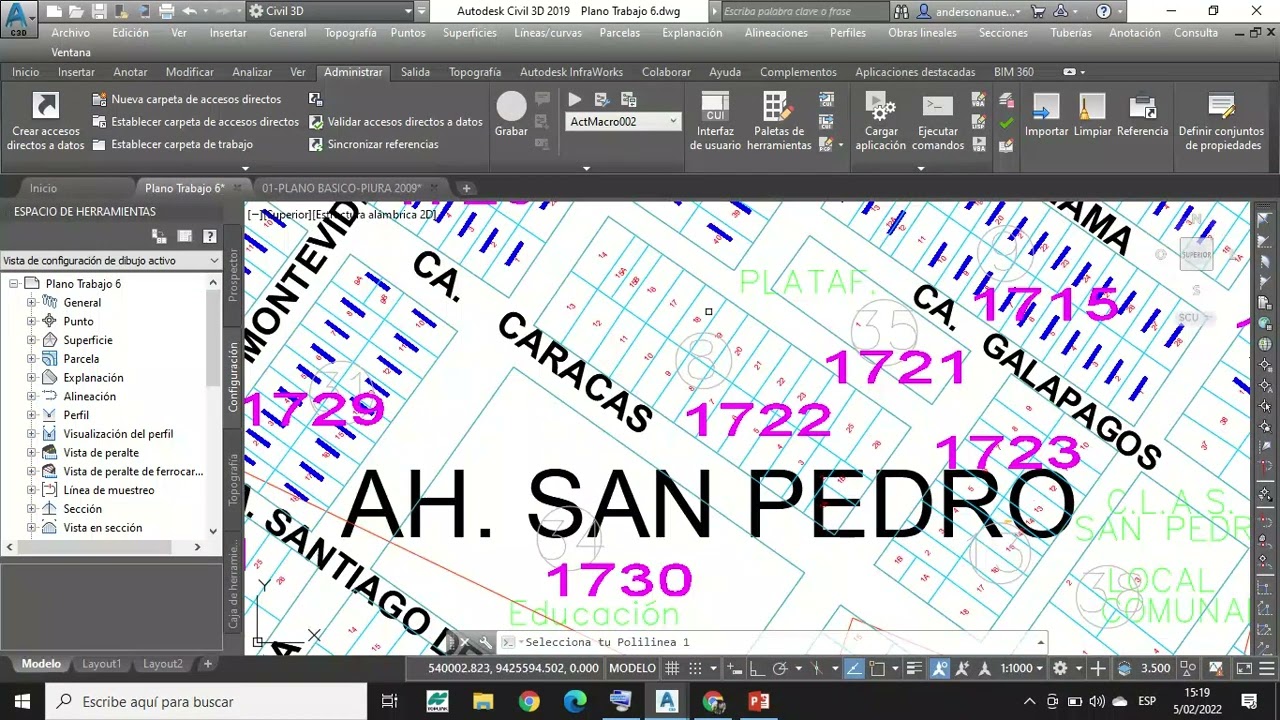The height and width of the screenshot is (720, 1280).
Task: Click Establecer carpeta de trabajo
Action: [x=172, y=144]
